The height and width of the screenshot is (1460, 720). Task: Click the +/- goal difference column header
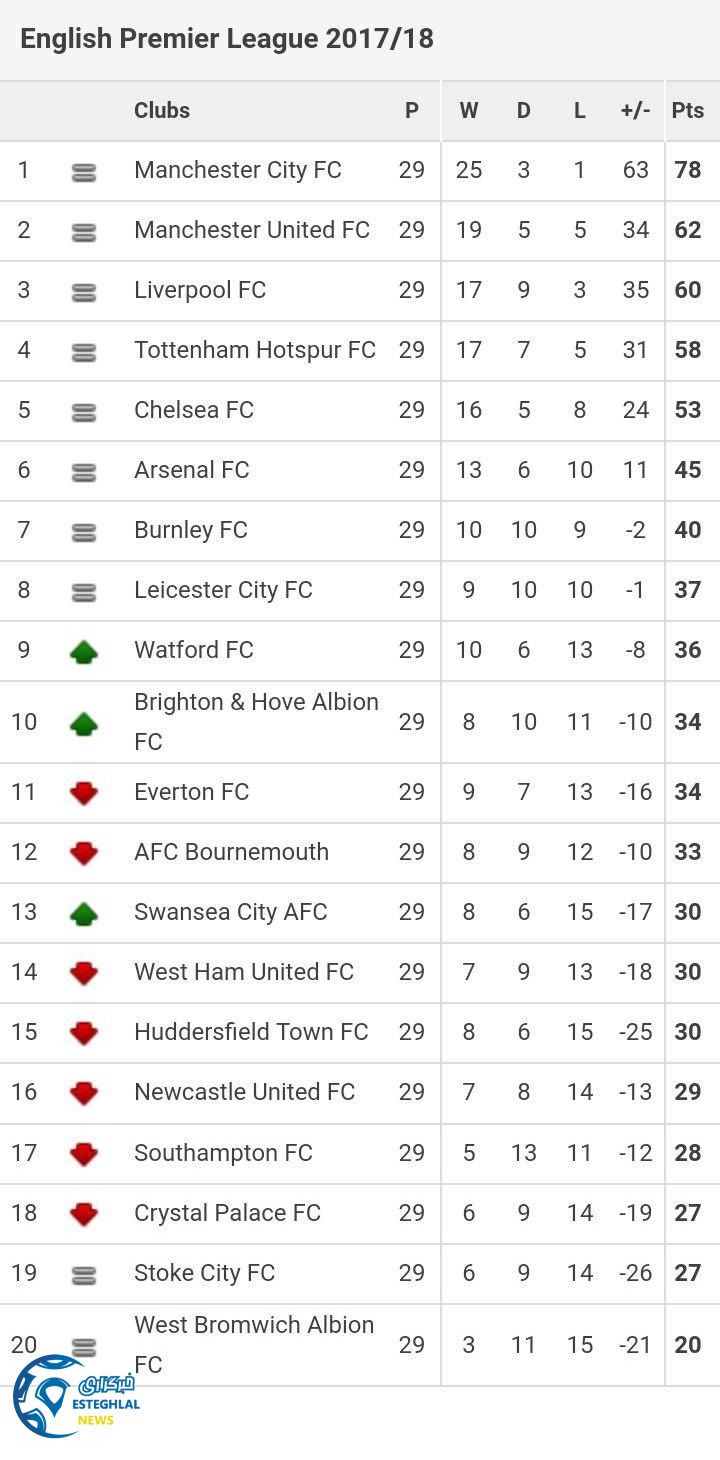[635, 111]
